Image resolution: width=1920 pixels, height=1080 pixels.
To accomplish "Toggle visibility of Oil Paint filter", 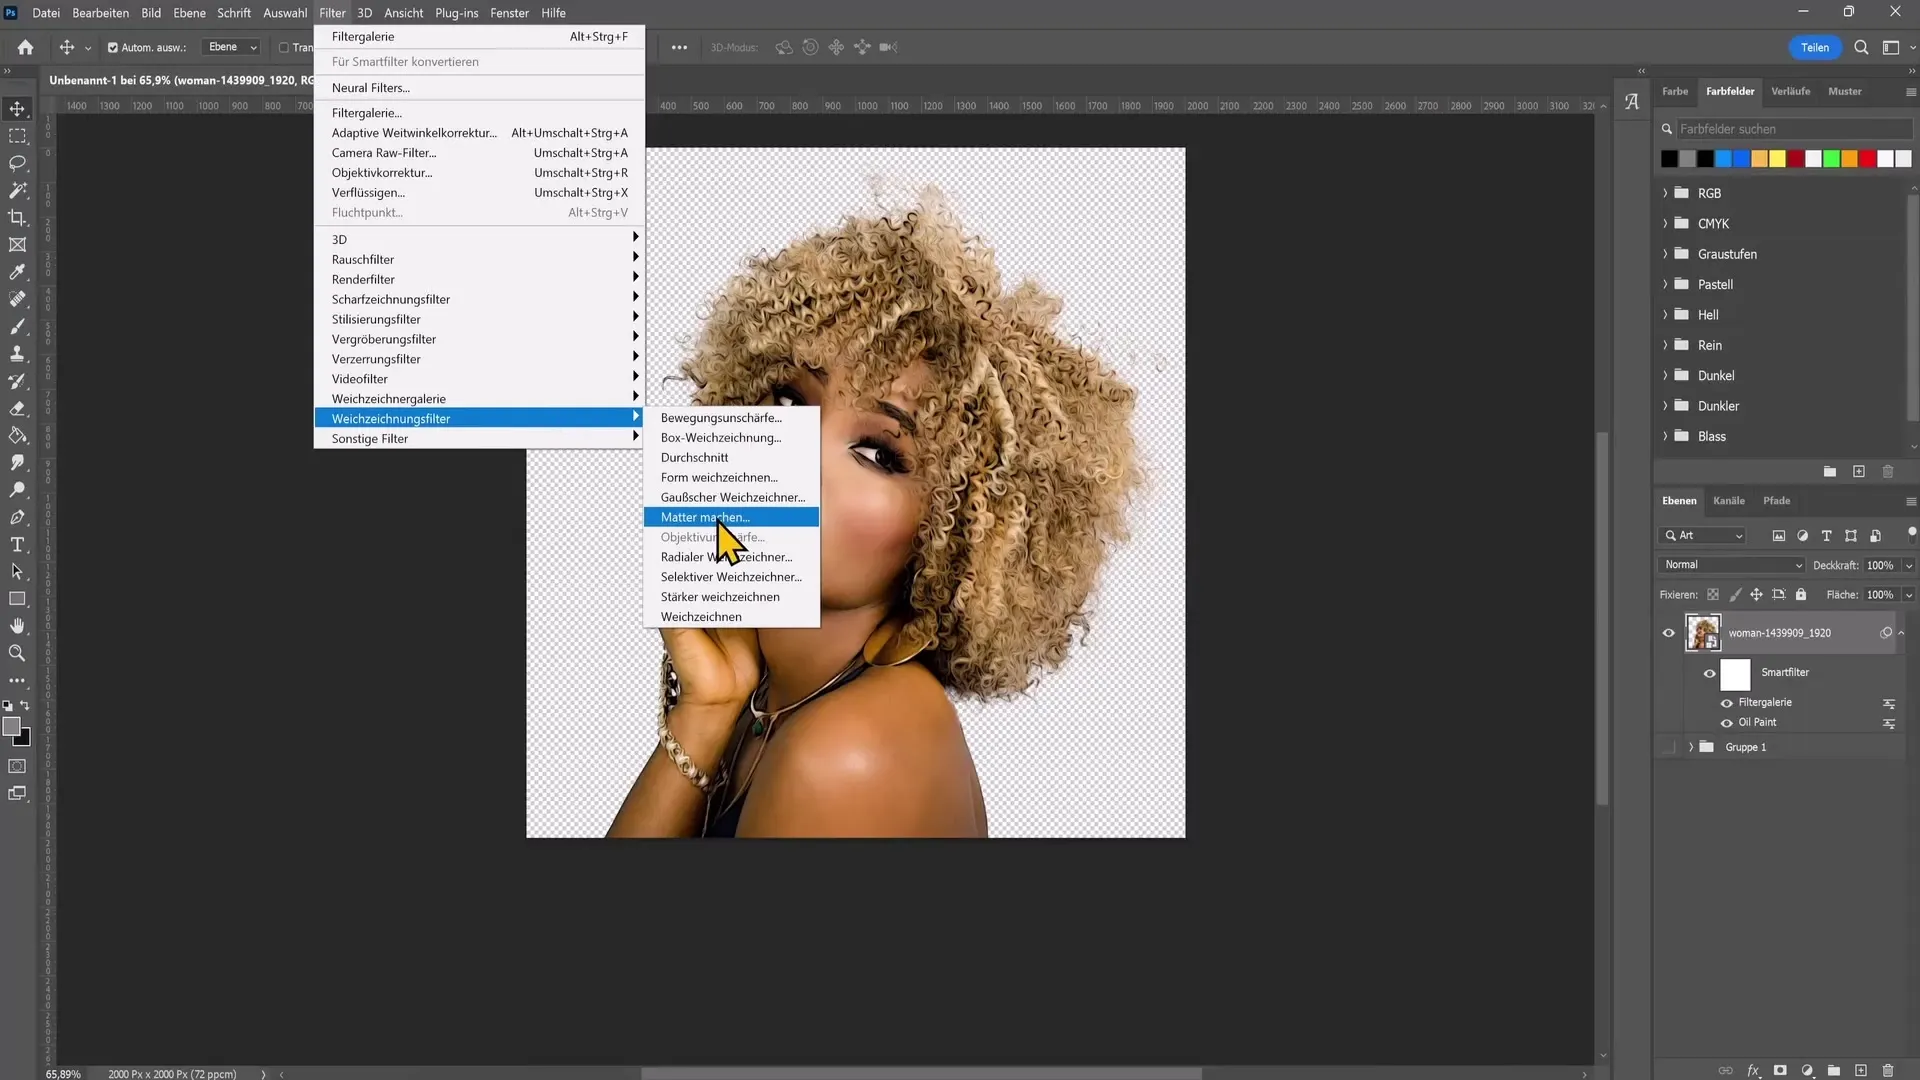I will pos(1726,723).
